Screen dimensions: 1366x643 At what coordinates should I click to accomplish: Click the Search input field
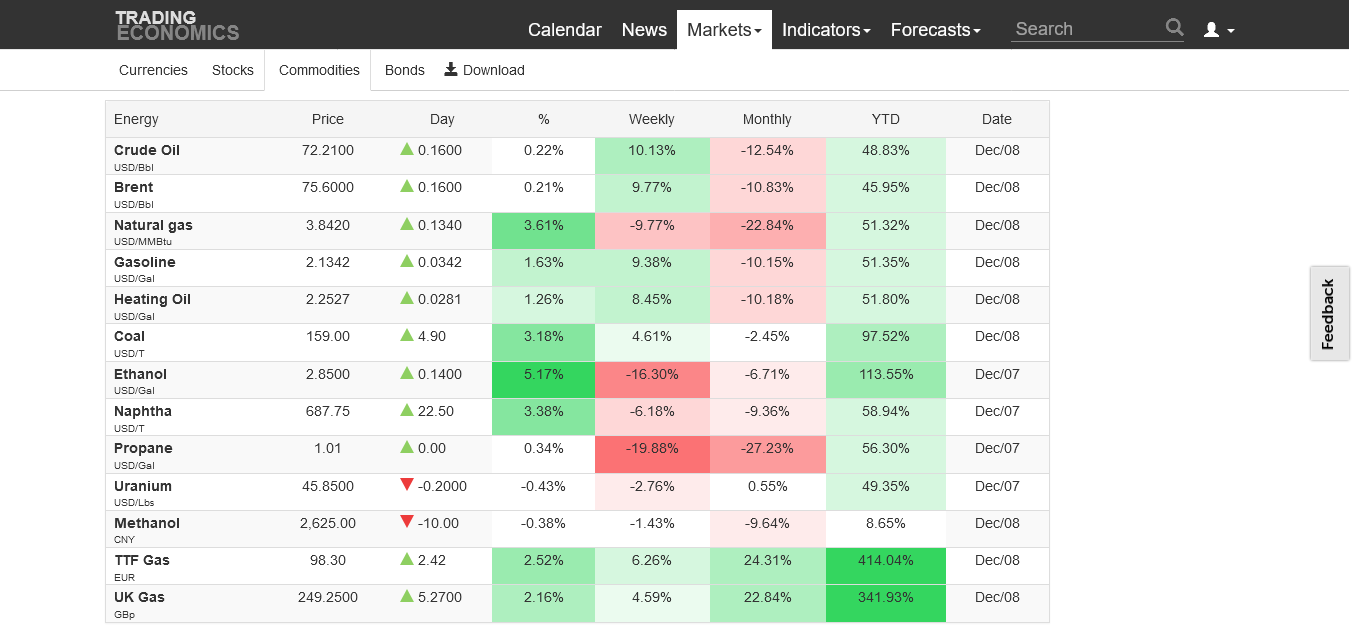tap(1087, 29)
